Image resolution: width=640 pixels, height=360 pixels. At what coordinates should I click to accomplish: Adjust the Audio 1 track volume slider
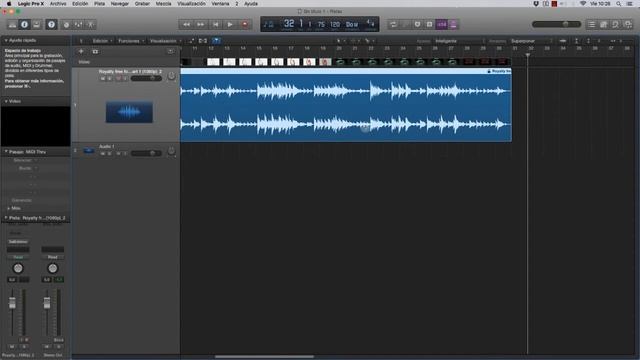[x=146, y=153]
